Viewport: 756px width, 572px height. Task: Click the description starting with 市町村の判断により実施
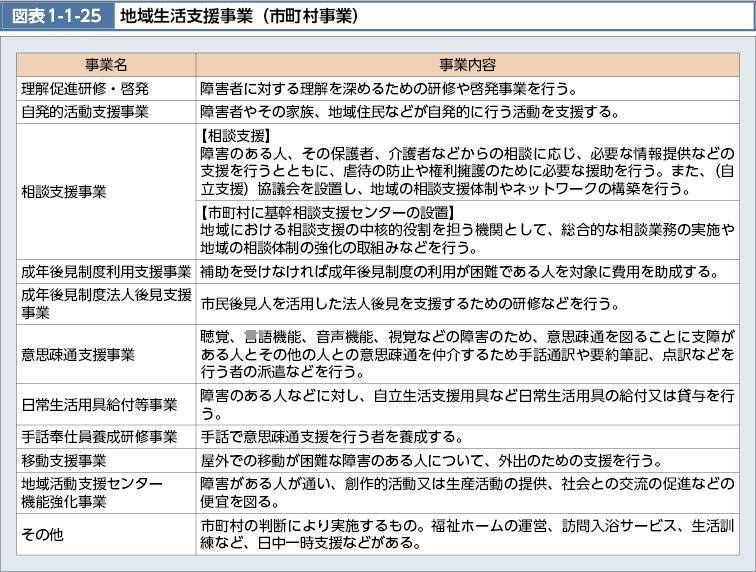click(x=467, y=534)
